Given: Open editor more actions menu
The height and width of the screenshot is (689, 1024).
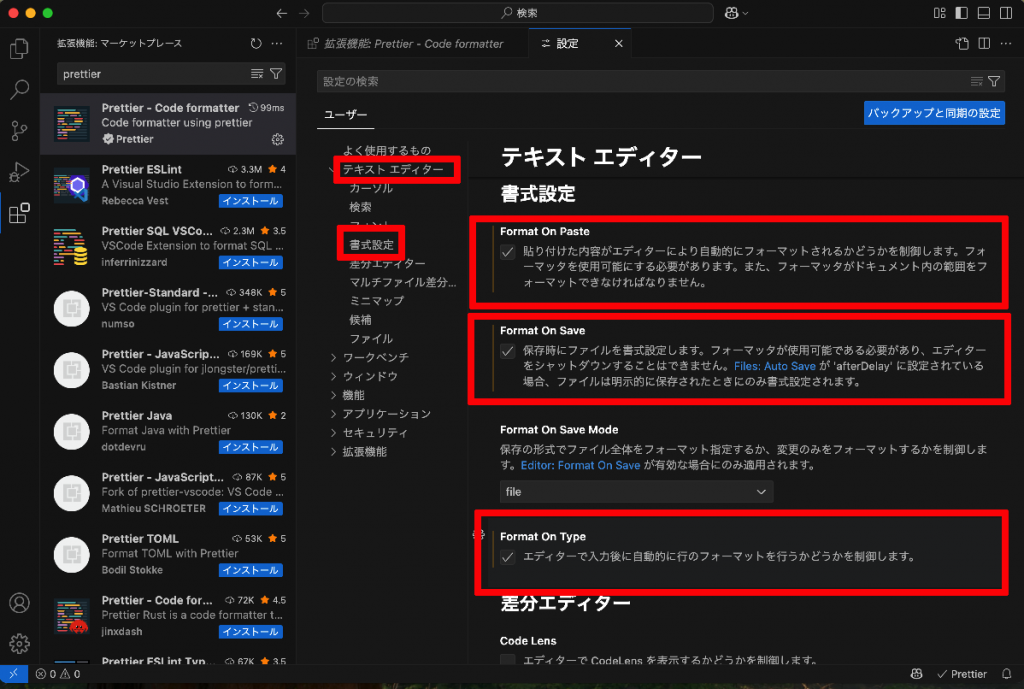Looking at the screenshot, I should [x=1006, y=43].
